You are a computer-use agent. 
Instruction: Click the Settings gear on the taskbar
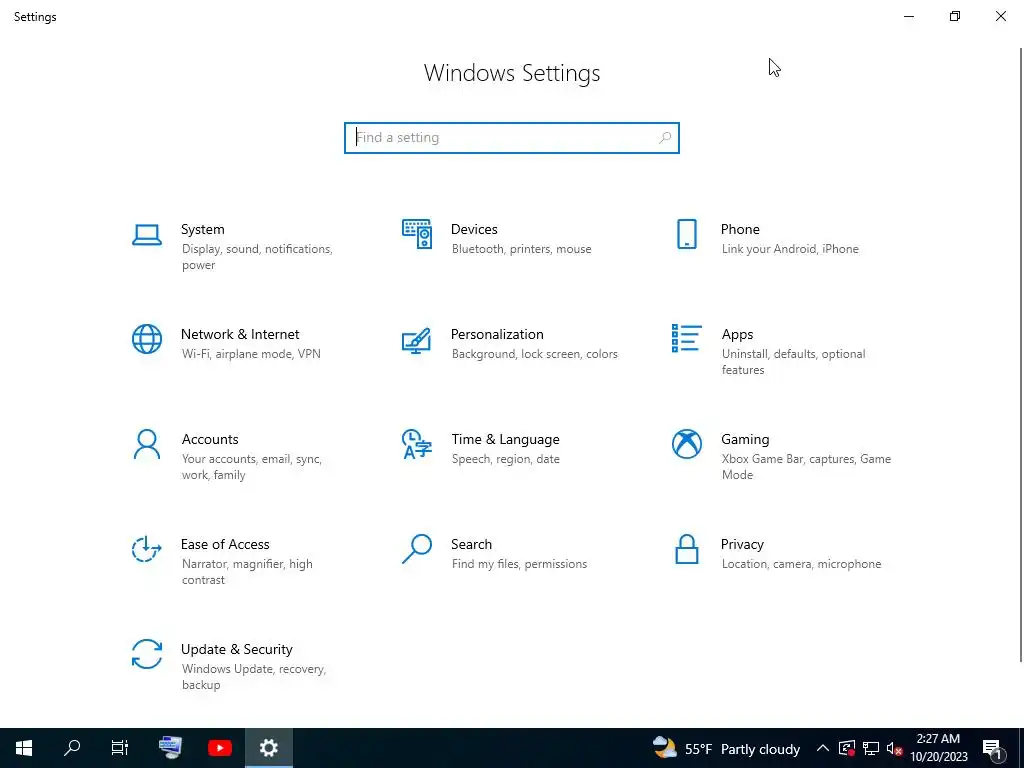(268, 748)
